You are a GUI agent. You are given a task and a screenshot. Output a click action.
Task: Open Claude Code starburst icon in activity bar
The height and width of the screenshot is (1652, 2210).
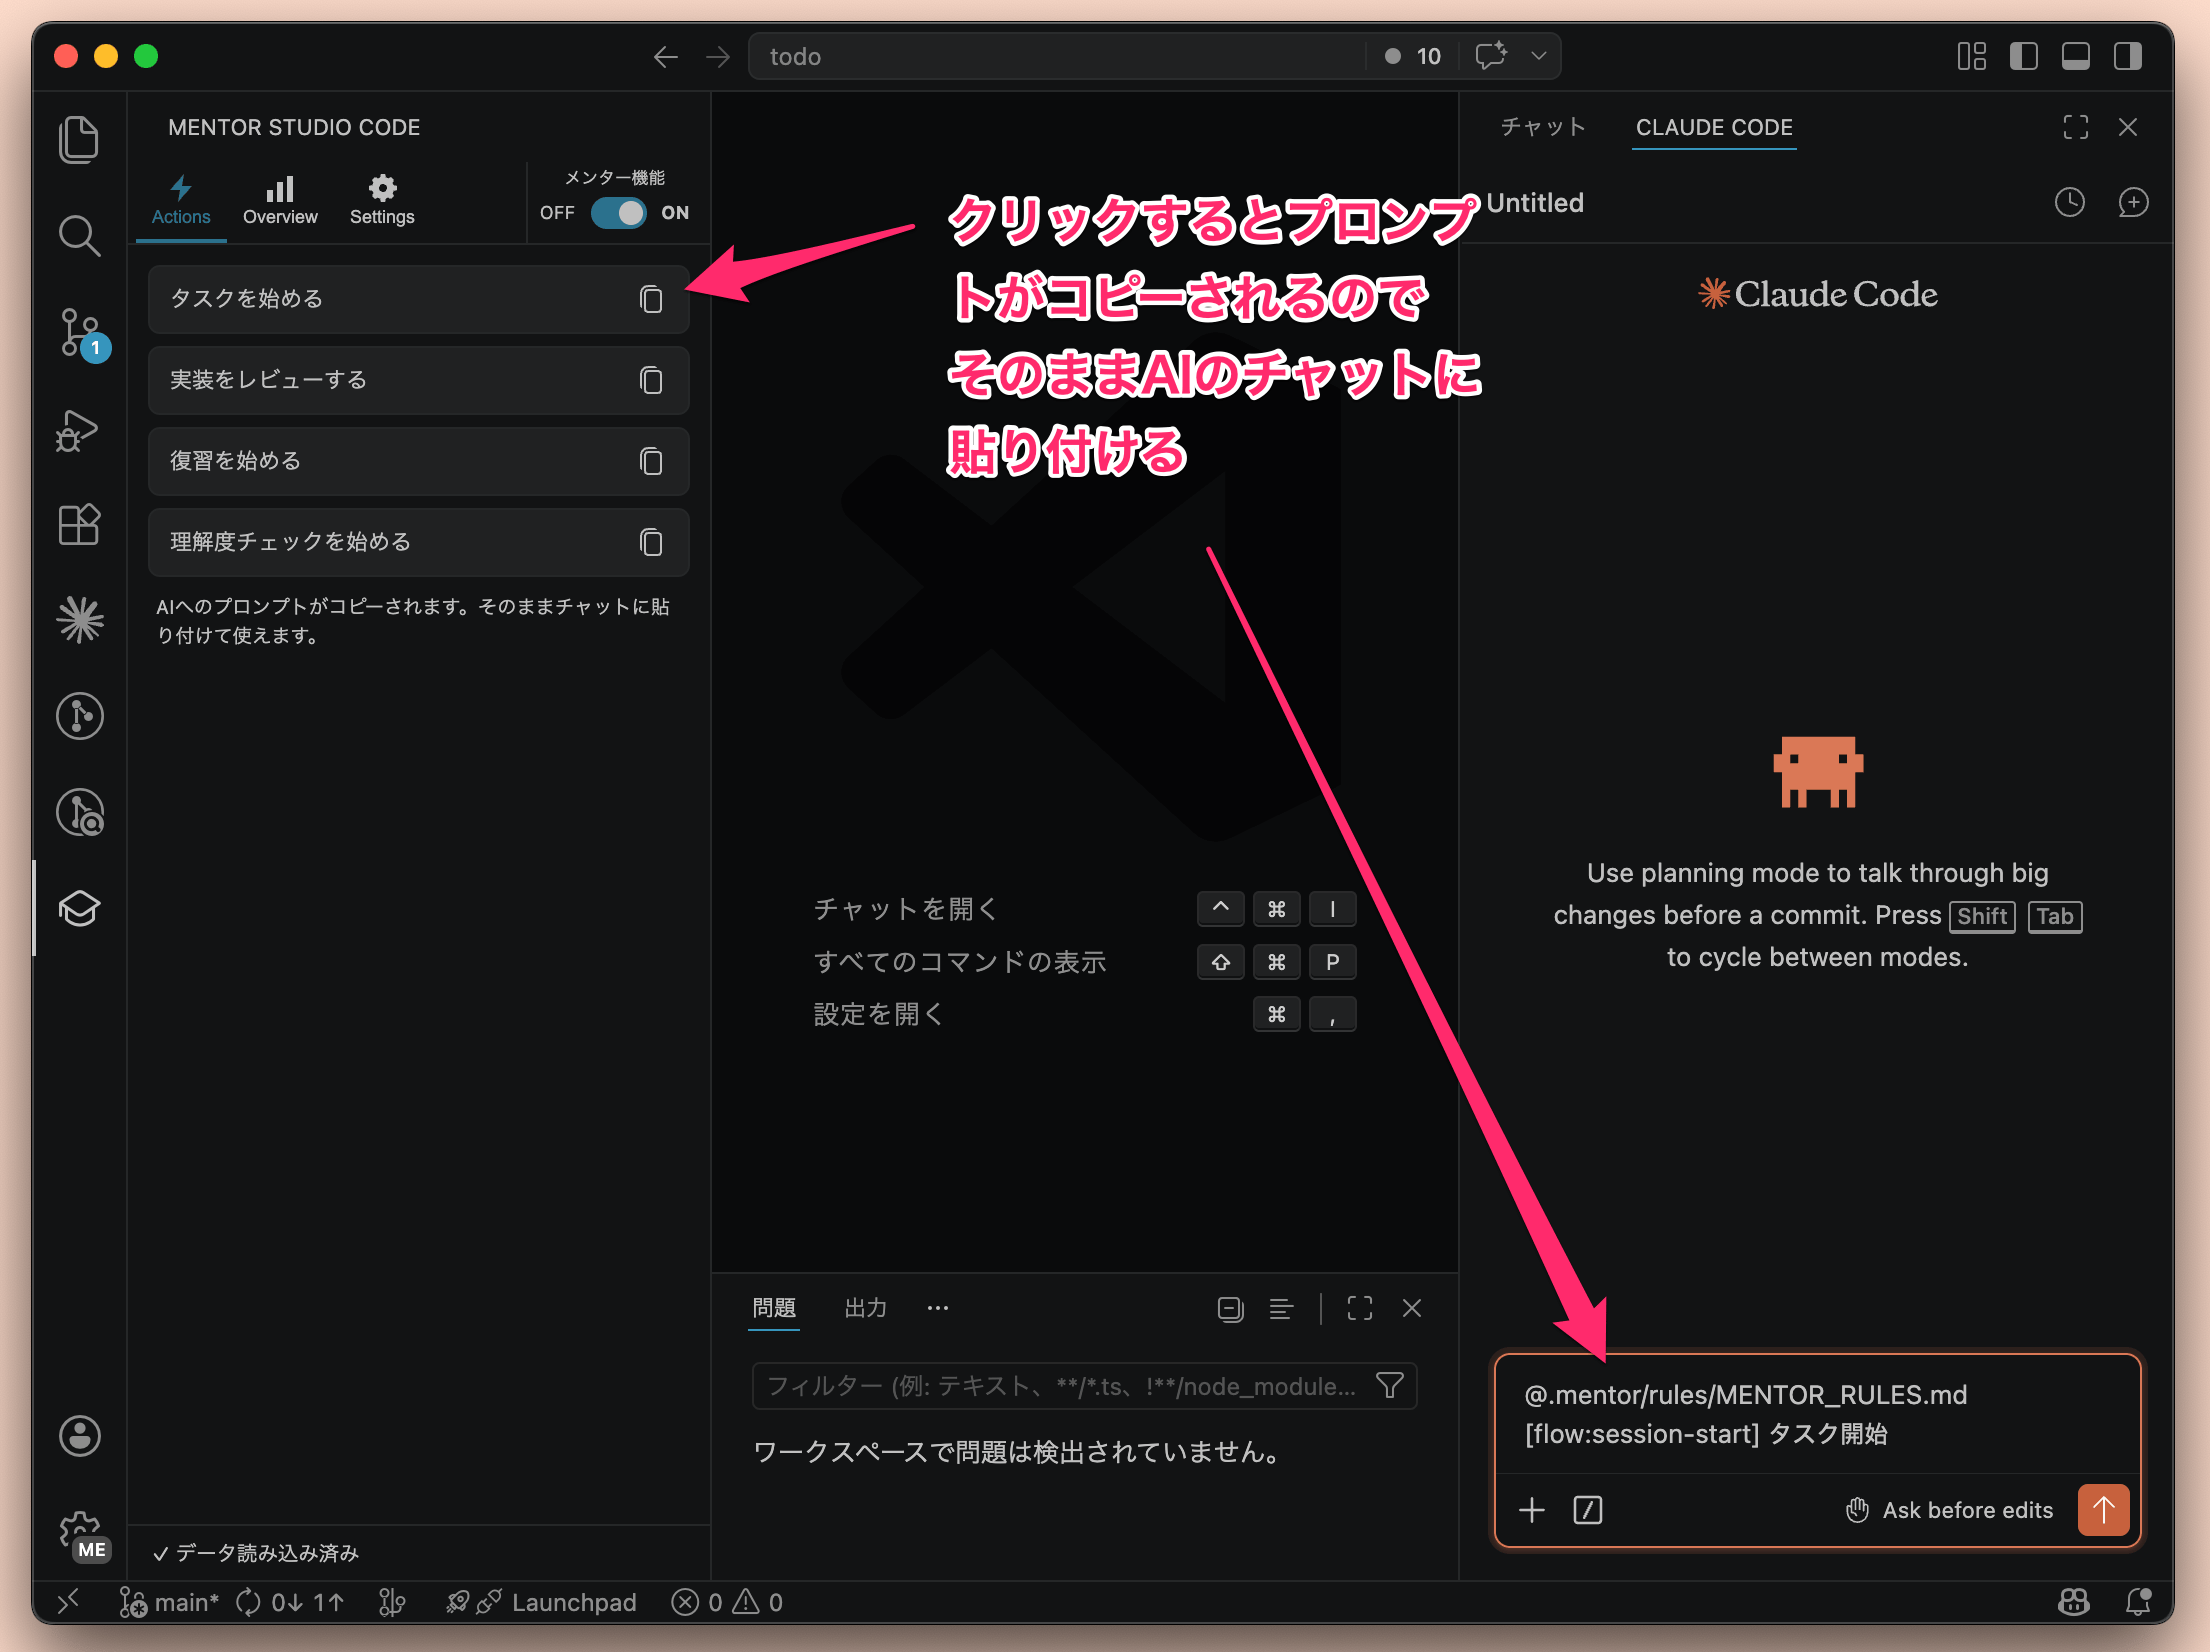[x=79, y=620]
